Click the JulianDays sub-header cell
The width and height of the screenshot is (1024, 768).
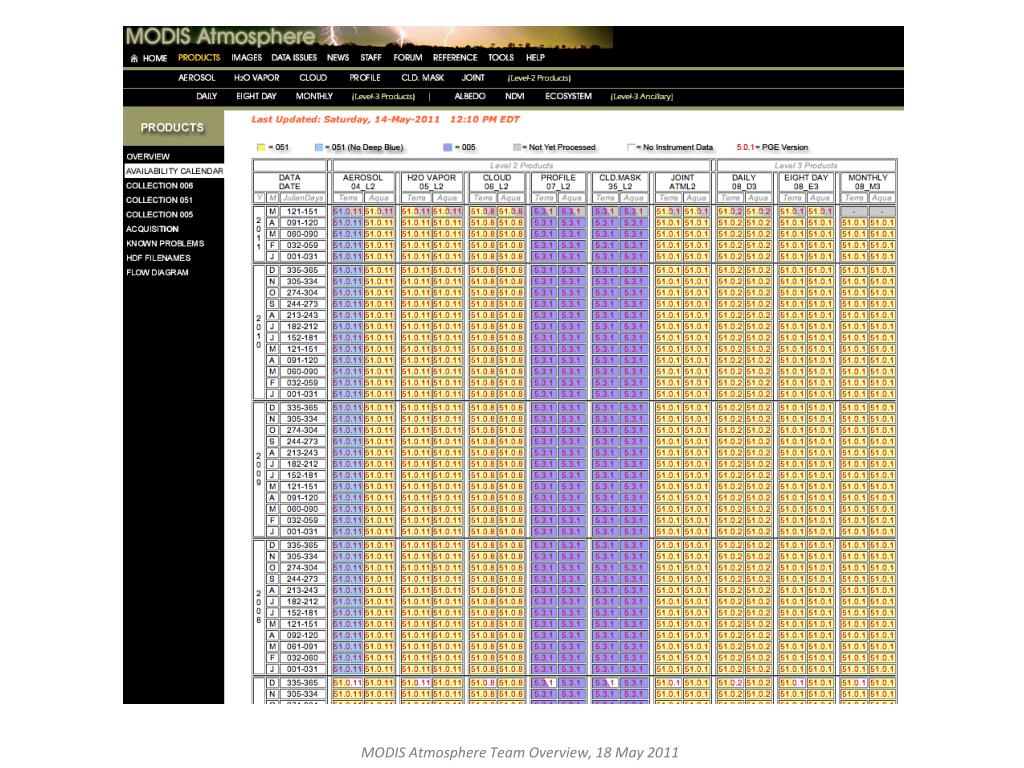pyautogui.click(x=302, y=198)
